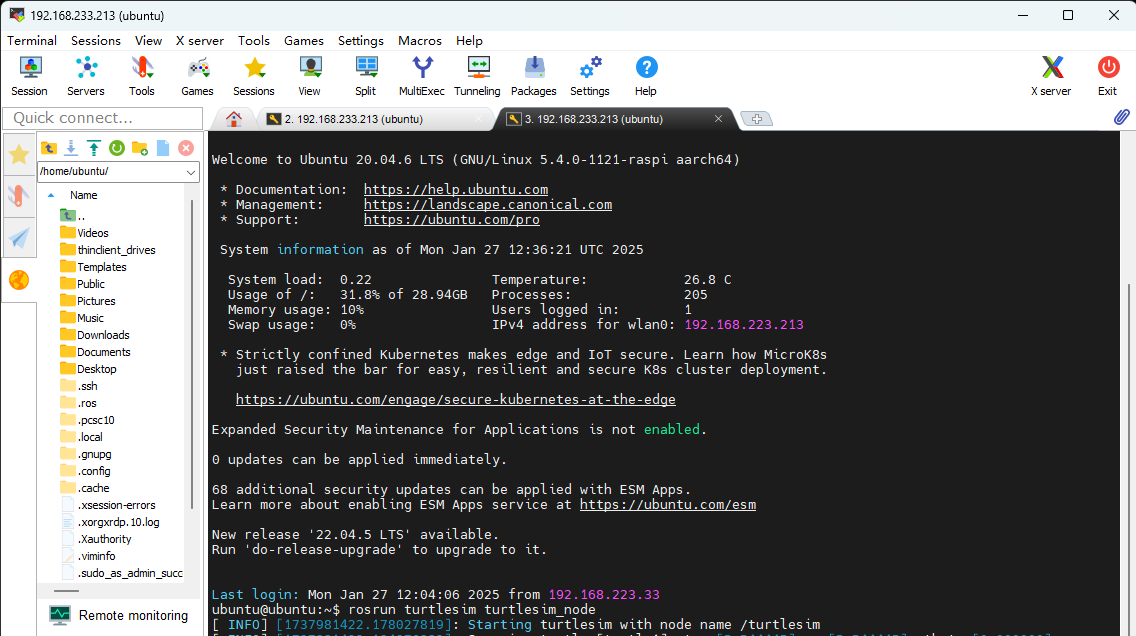Click the ubuntu.com/esm link
1136x636 pixels.
667,505
